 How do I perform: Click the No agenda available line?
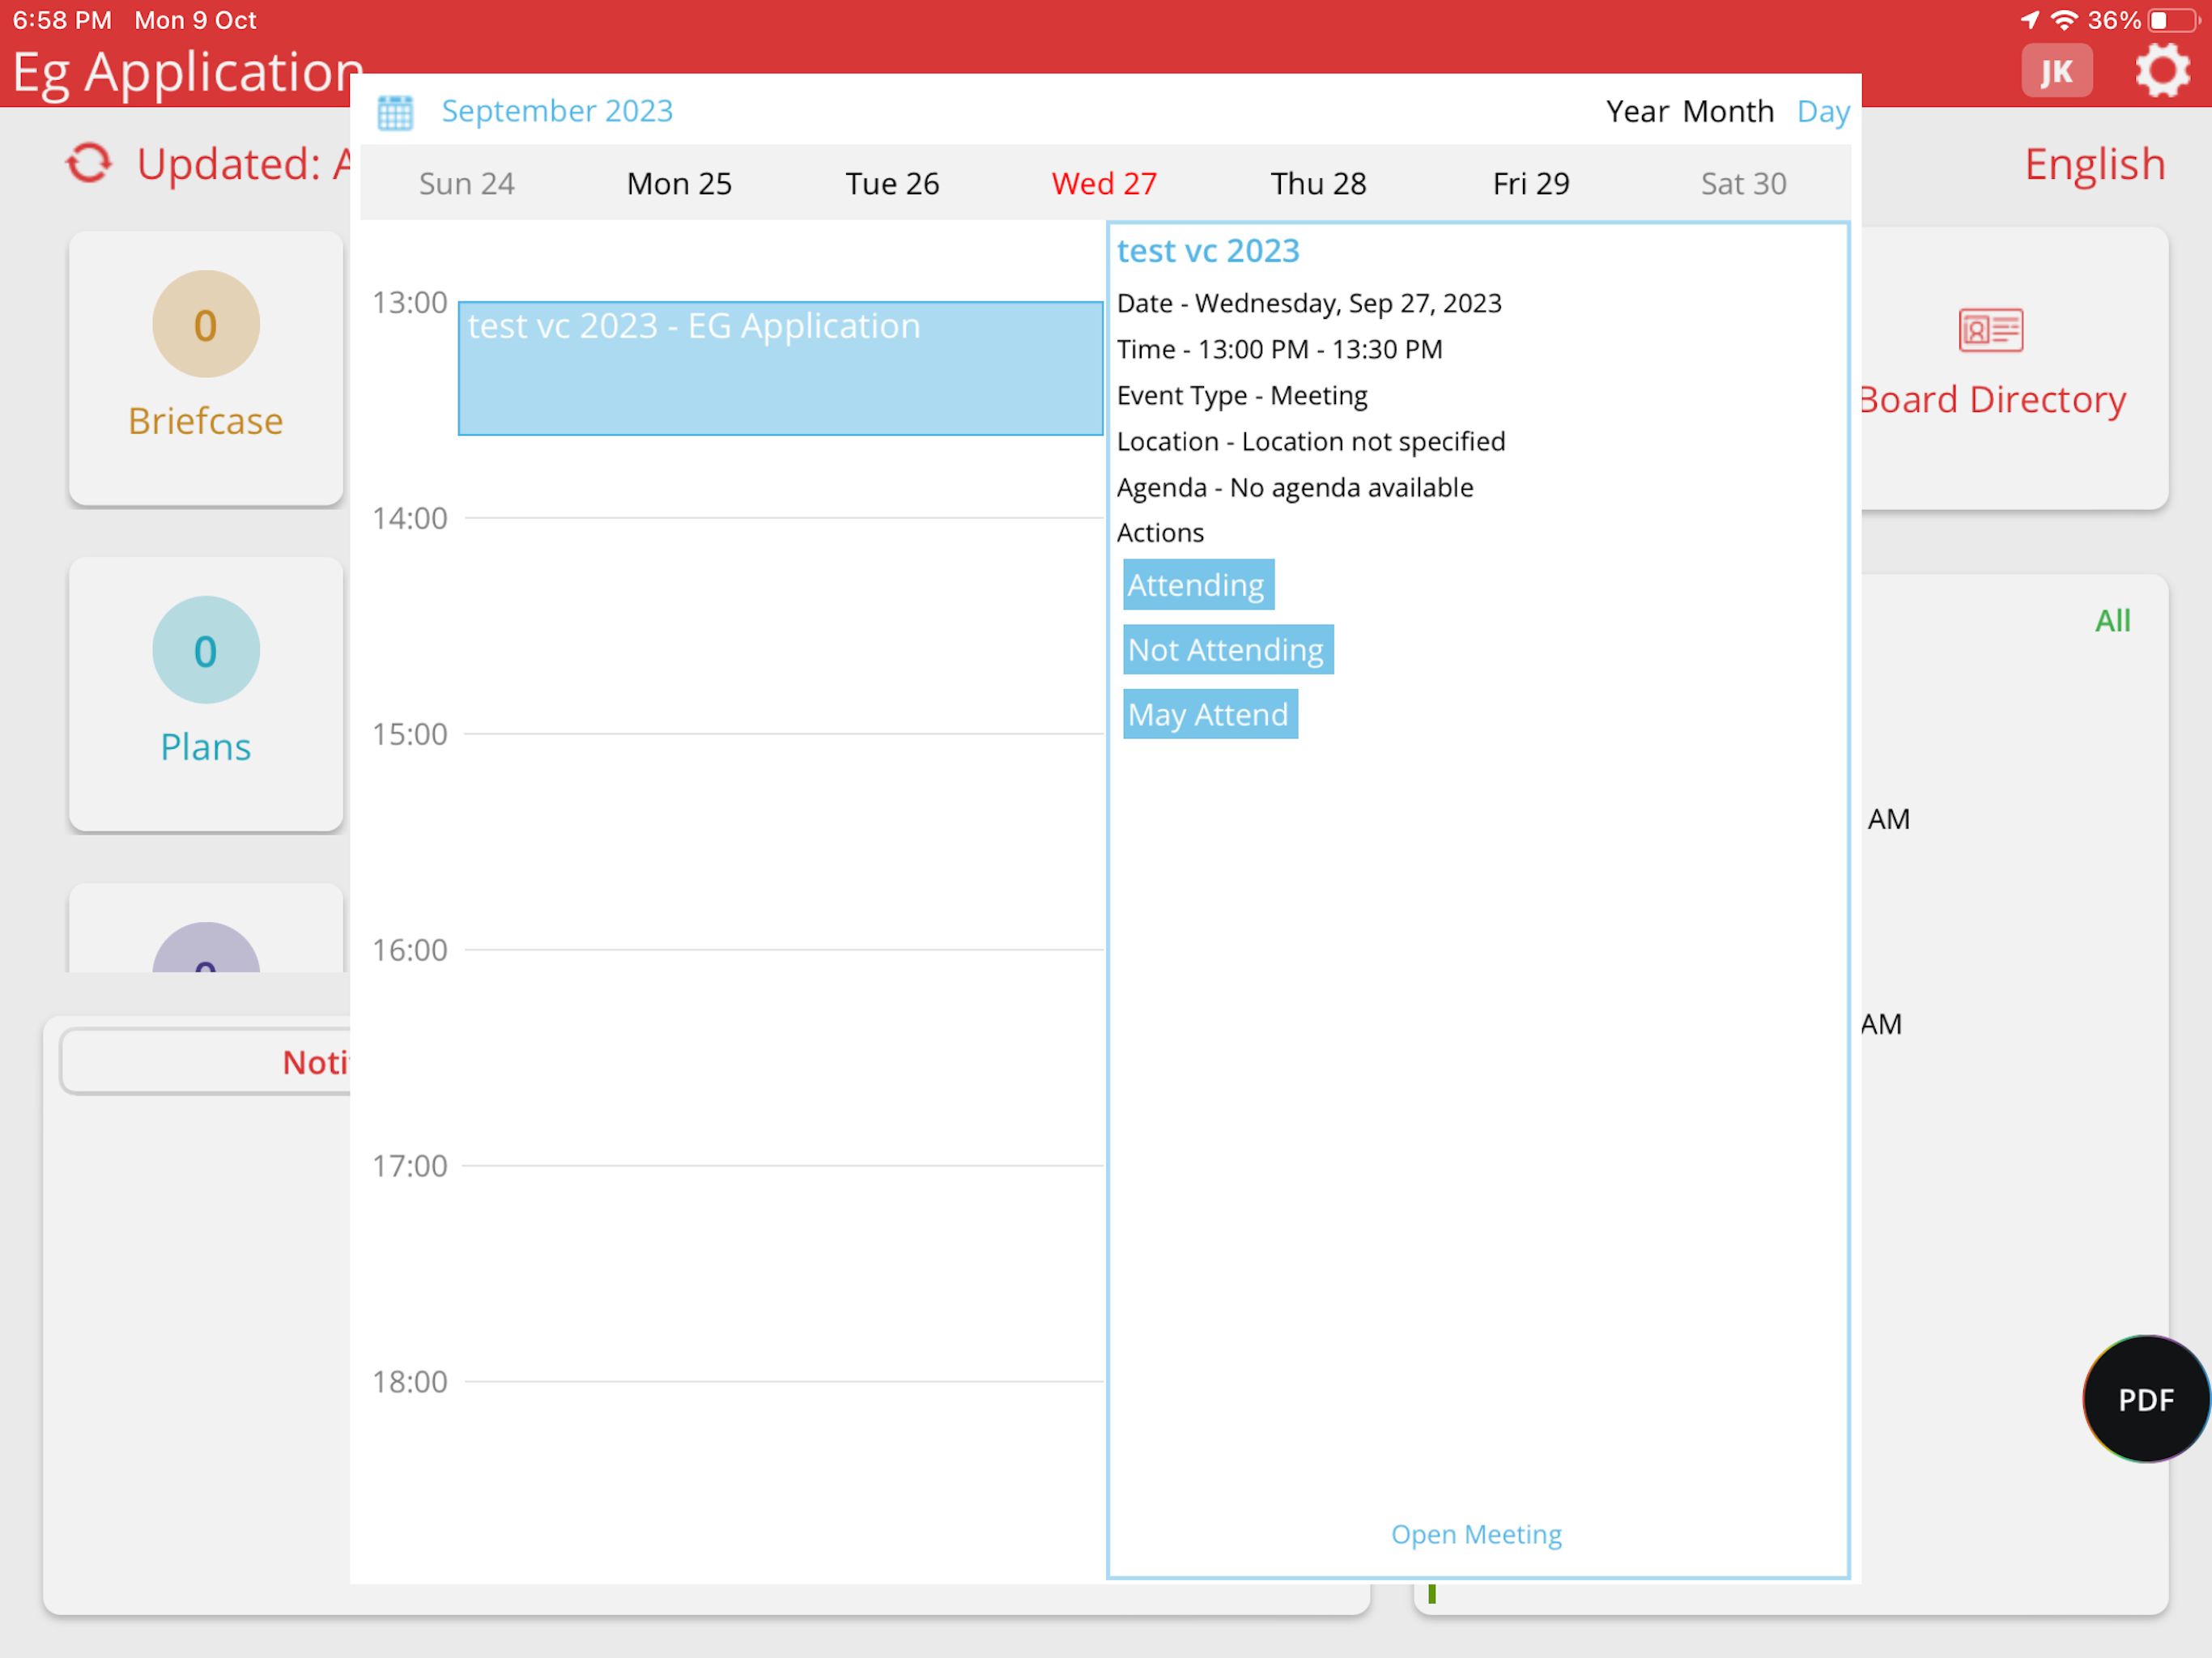pyautogui.click(x=1295, y=488)
